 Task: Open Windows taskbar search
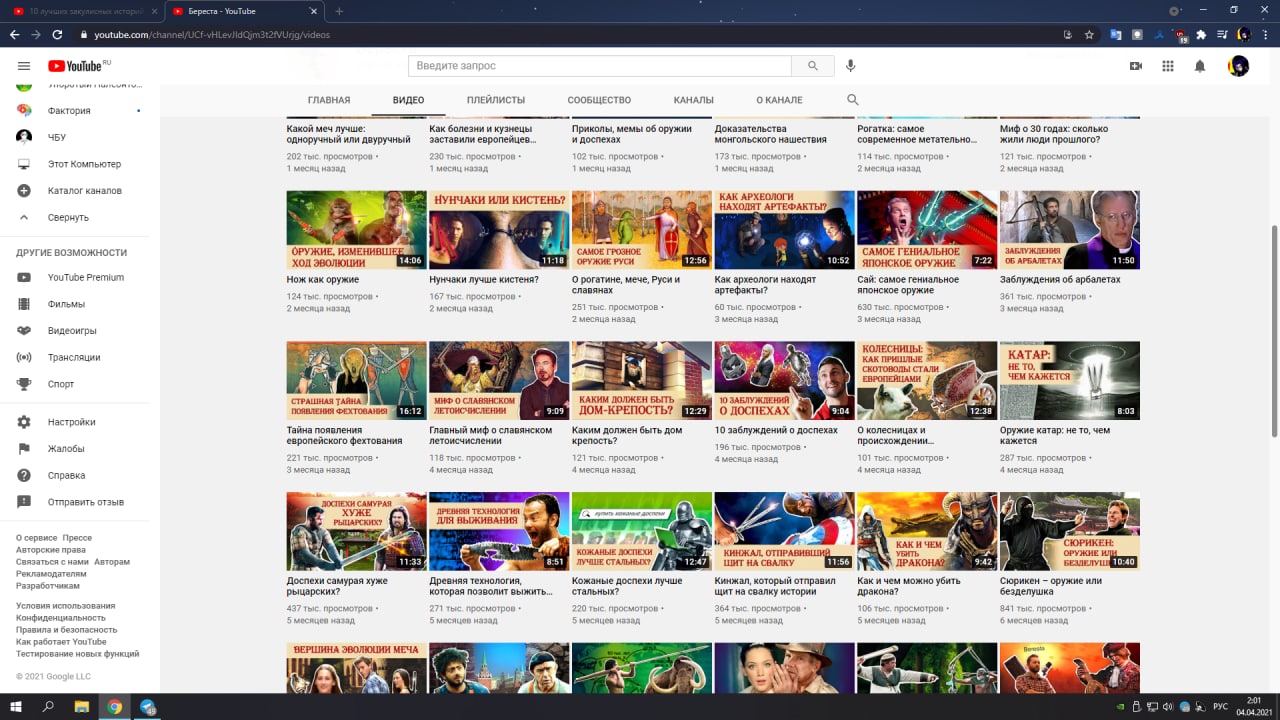click(x=48, y=706)
